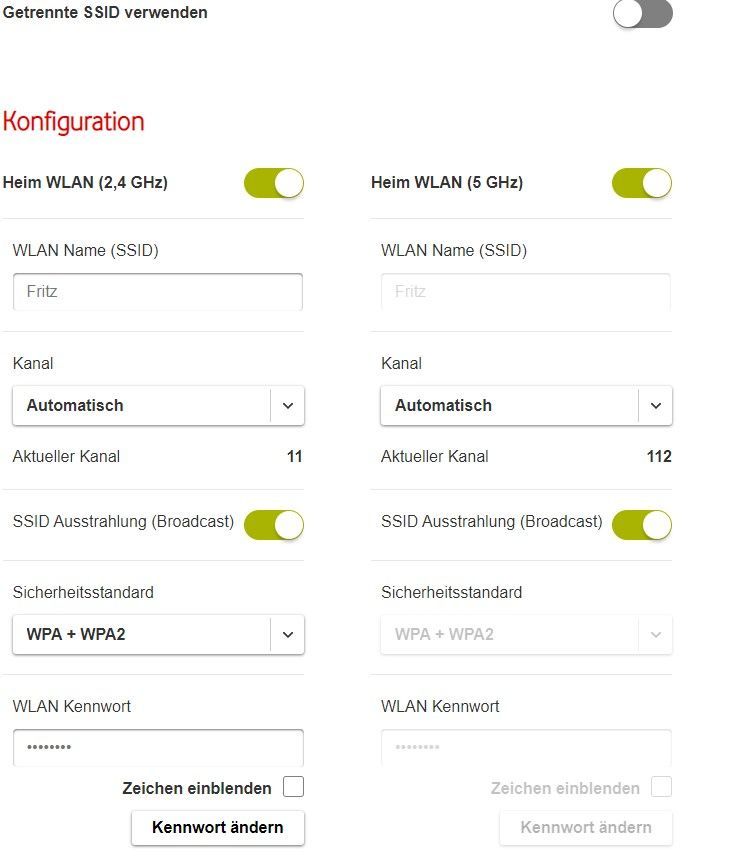Select the 5 GHz WLAN Kennwort field
This screenshot has width=743, height=856.
click(x=525, y=747)
